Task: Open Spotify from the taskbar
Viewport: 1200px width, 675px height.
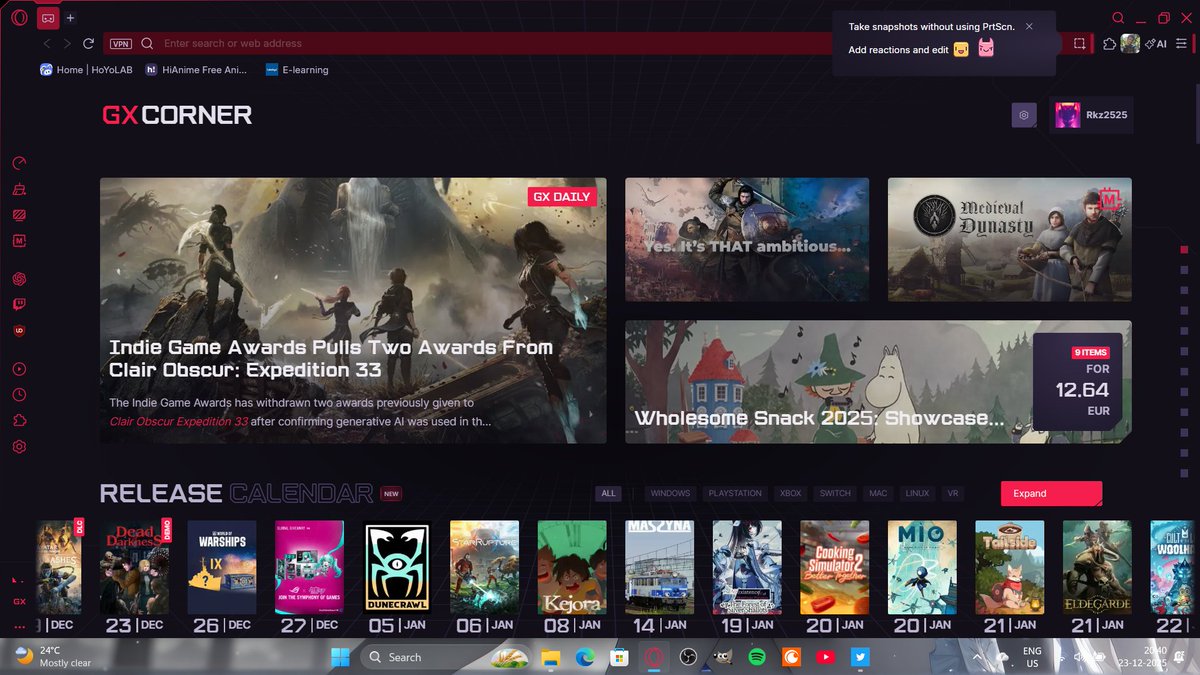Action: pyautogui.click(x=756, y=657)
